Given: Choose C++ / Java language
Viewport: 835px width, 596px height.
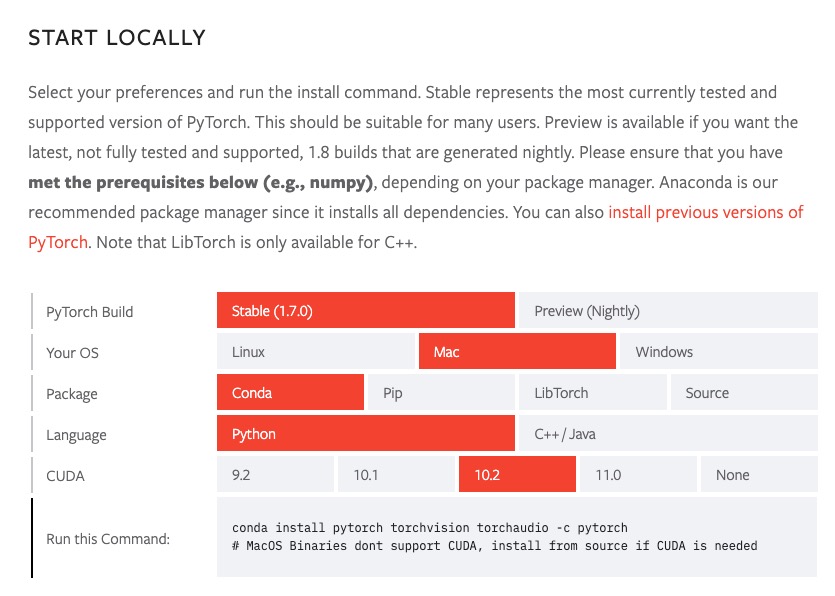Looking at the screenshot, I should [x=668, y=434].
